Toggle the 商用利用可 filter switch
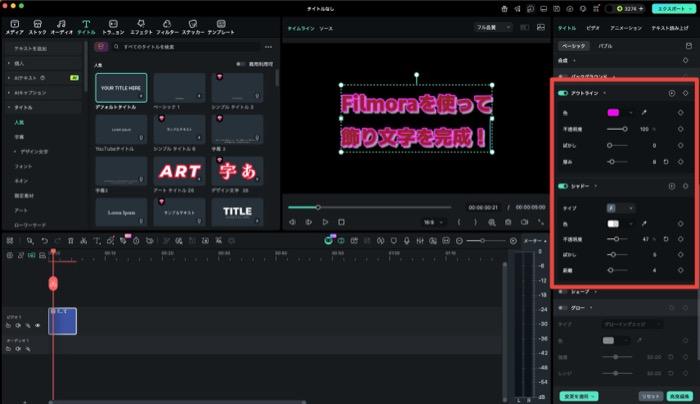 (x=240, y=64)
